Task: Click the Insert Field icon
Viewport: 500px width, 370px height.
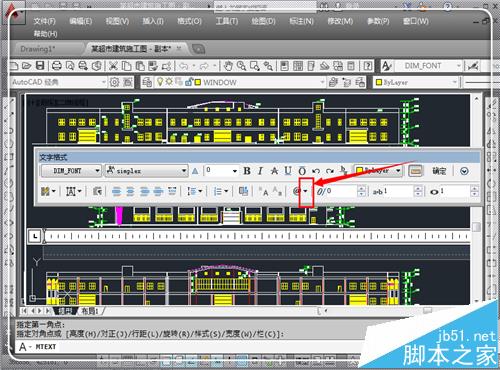Action: [x=243, y=191]
